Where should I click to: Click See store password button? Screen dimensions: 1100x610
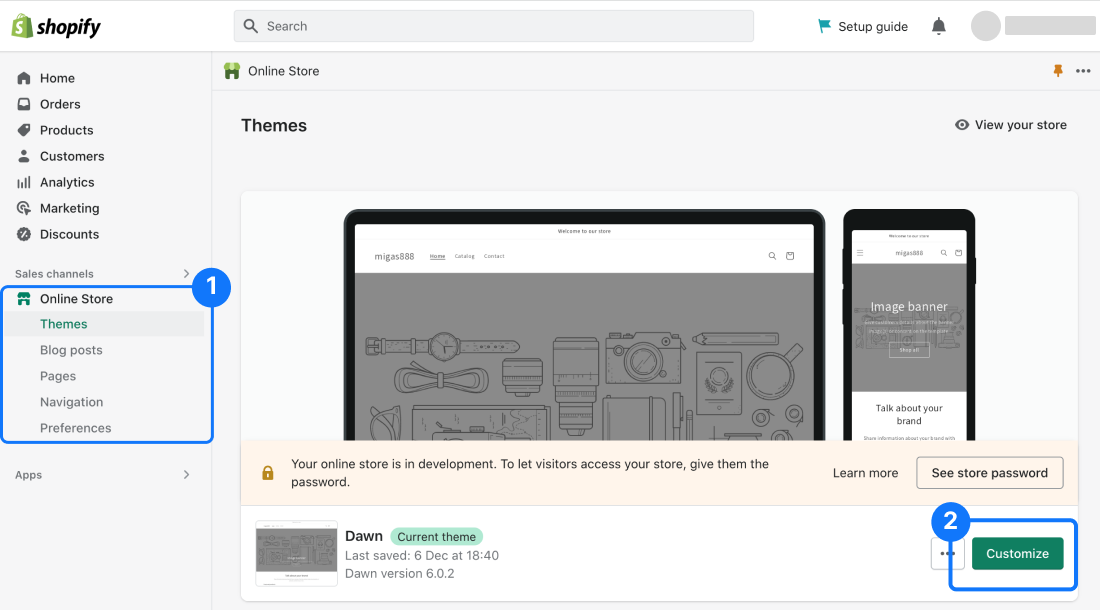click(x=989, y=473)
